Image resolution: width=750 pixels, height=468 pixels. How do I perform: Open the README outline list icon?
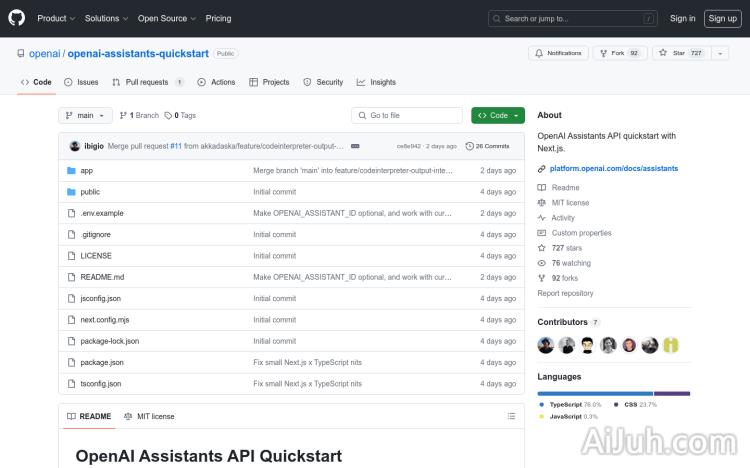[511, 416]
